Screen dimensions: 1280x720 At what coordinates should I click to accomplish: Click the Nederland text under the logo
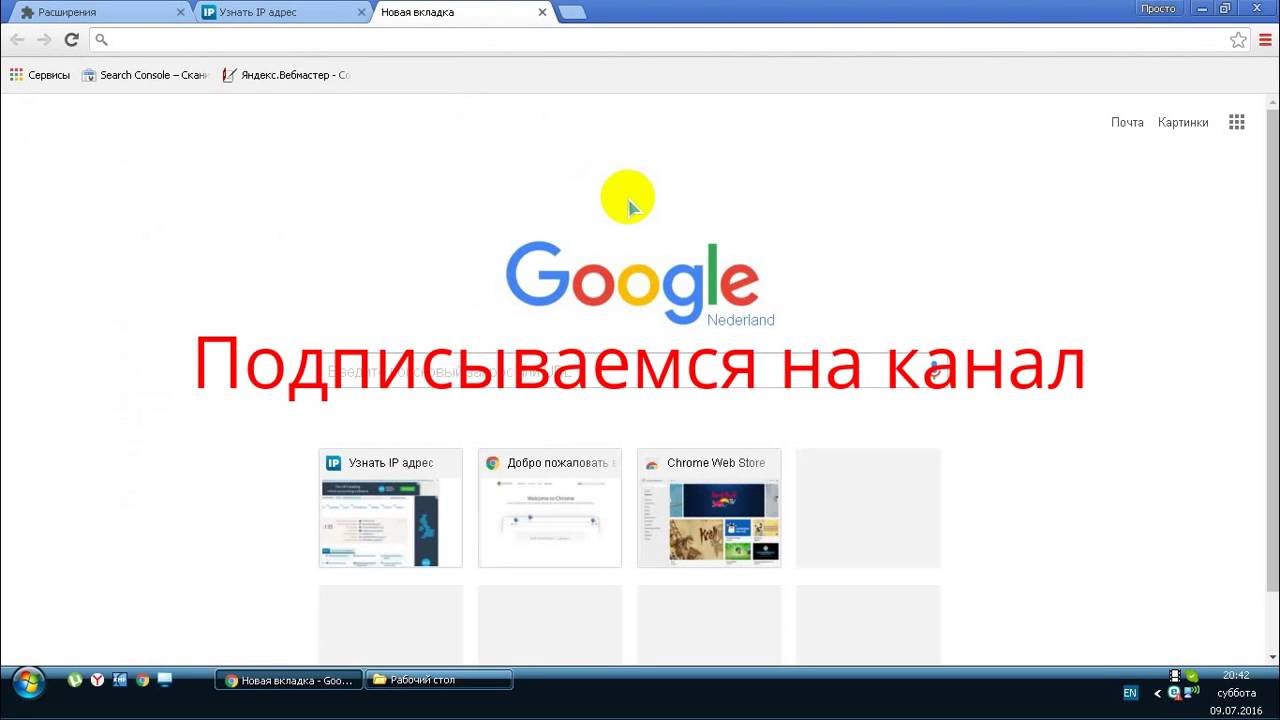[x=741, y=320]
